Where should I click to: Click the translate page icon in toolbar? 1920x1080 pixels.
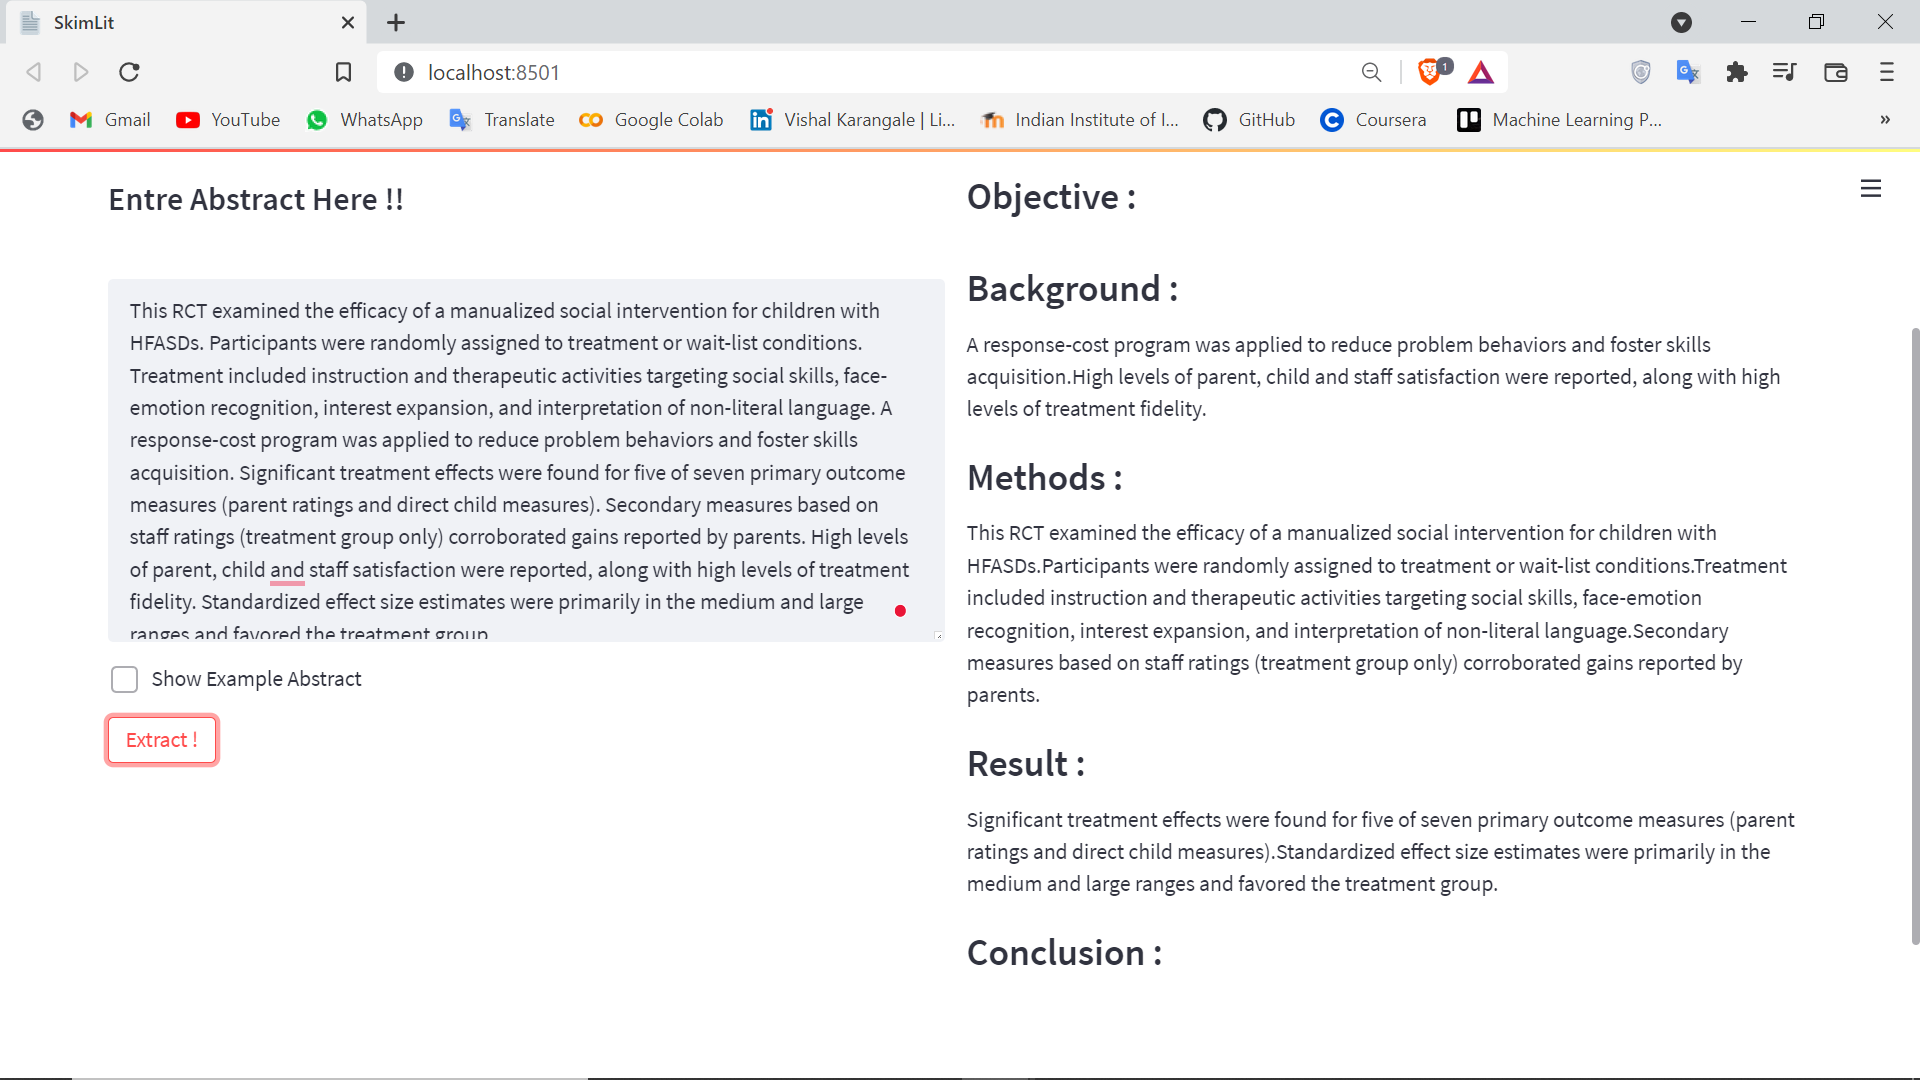pyautogui.click(x=1689, y=71)
